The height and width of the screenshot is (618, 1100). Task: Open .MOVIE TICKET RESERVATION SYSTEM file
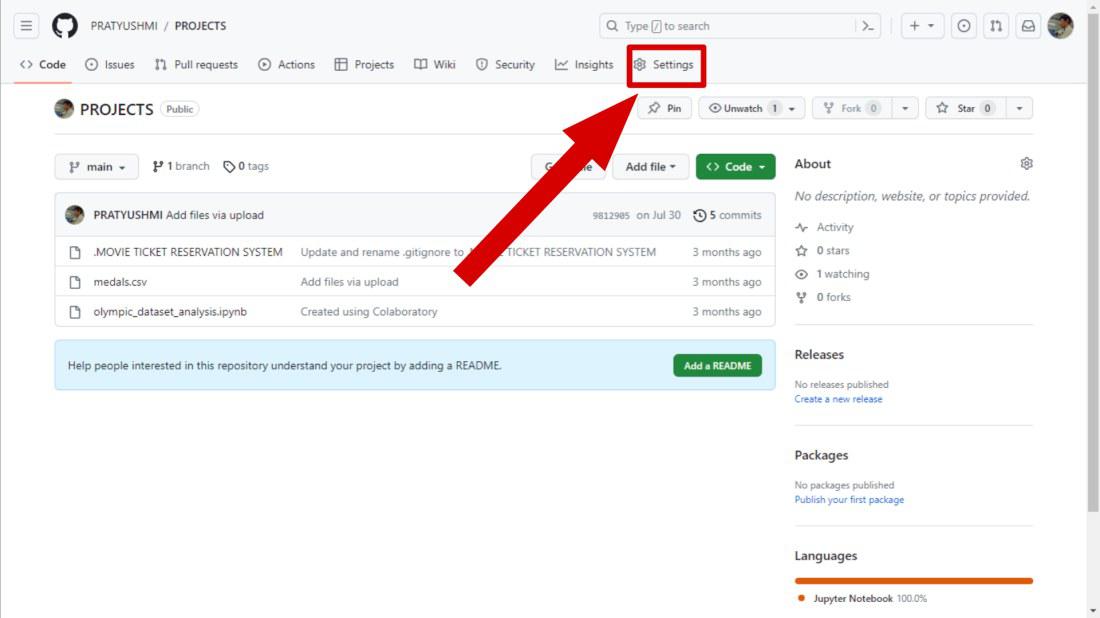188,252
